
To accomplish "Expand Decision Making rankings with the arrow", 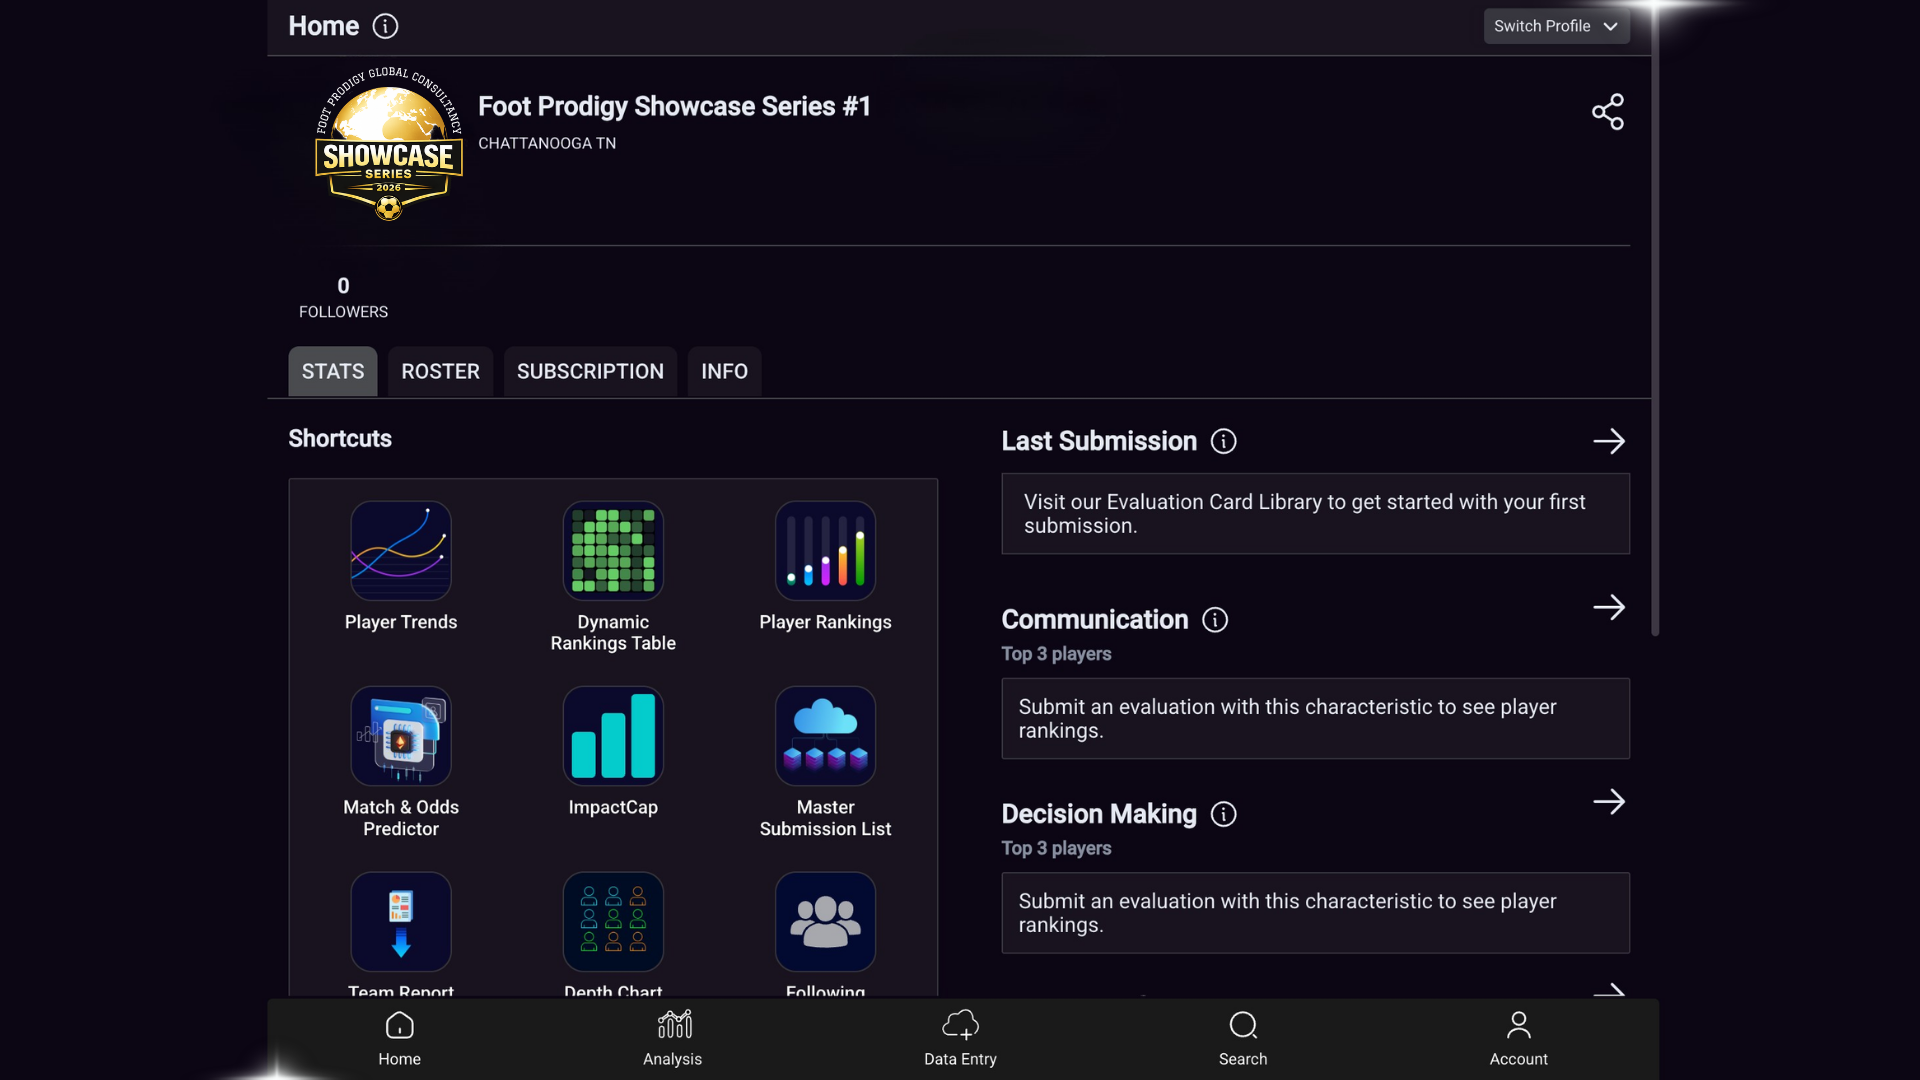I will pos(1608,802).
